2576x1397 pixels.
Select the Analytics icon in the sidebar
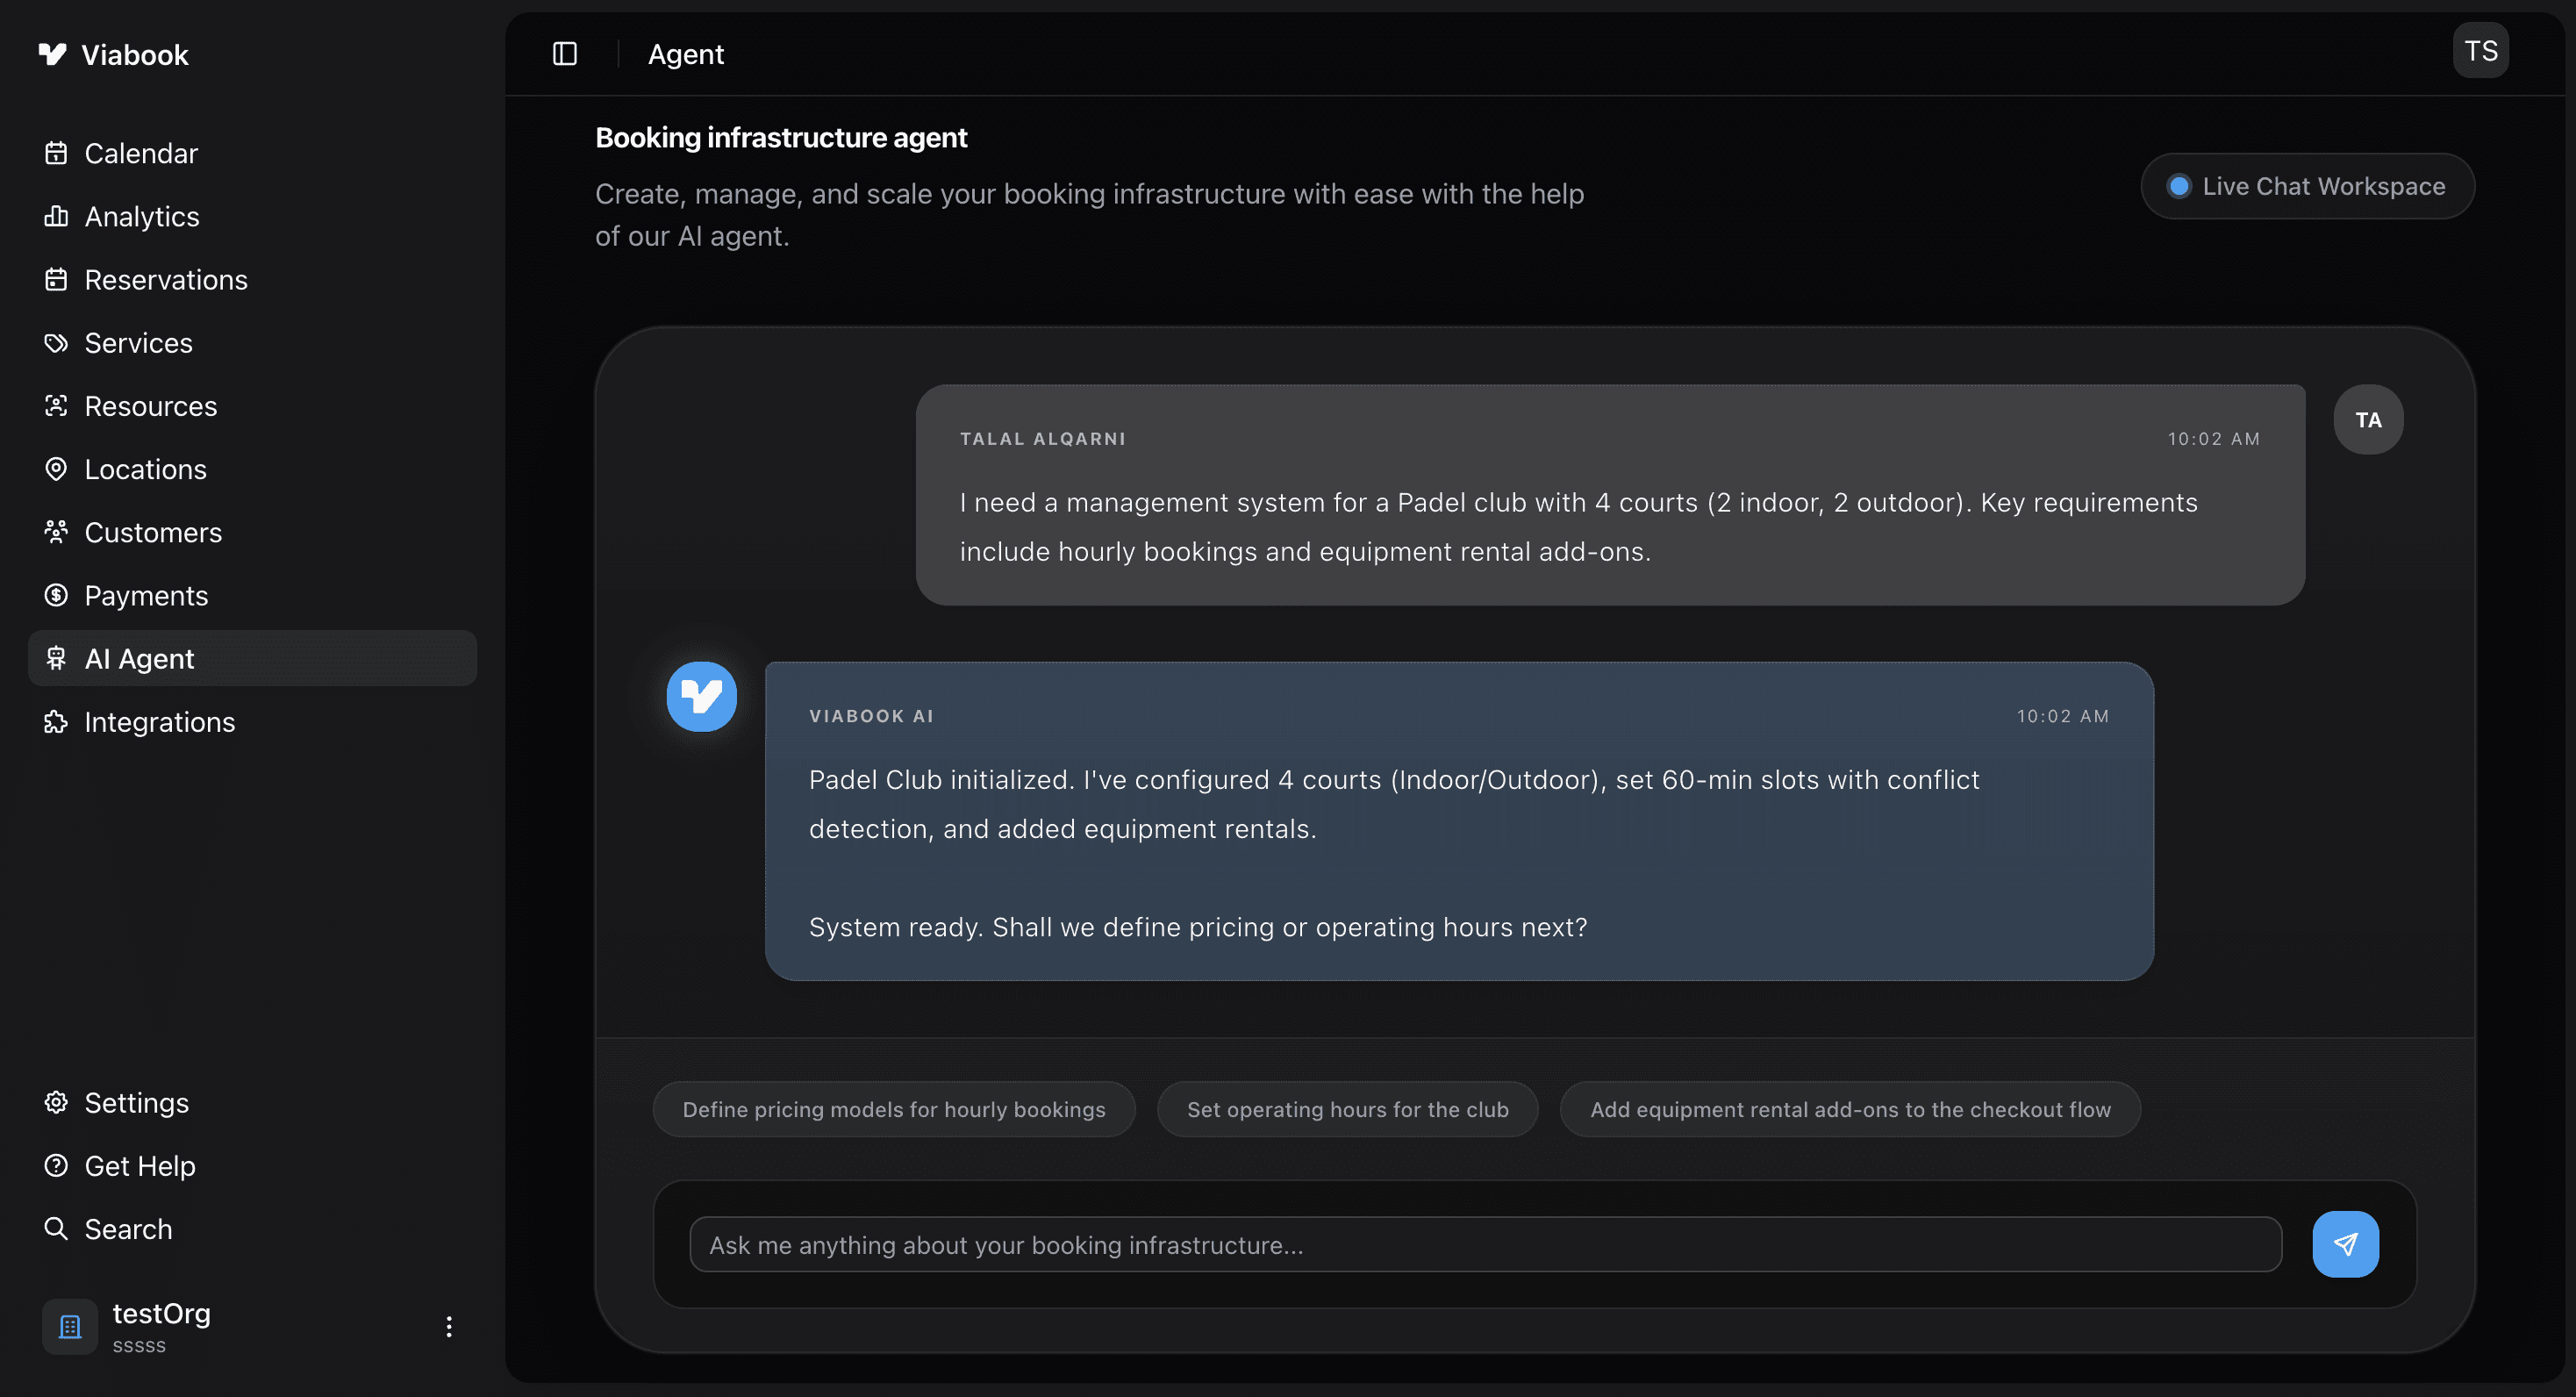56,216
